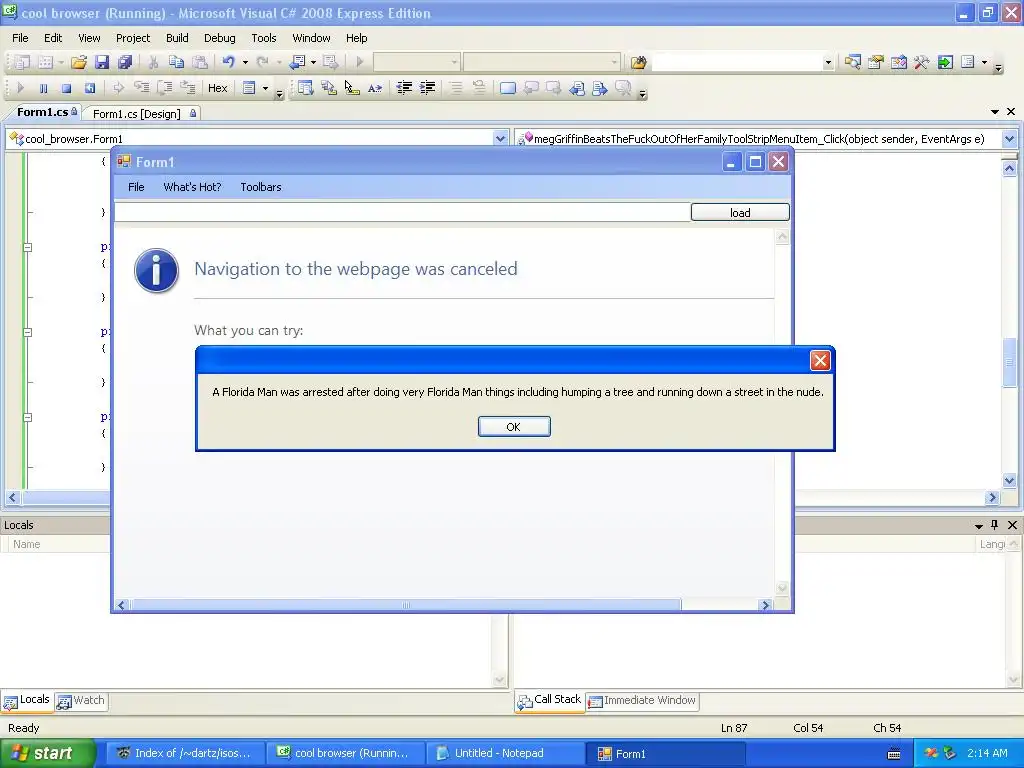Open the Project menu
The width and height of the screenshot is (1024, 768).
point(133,38)
